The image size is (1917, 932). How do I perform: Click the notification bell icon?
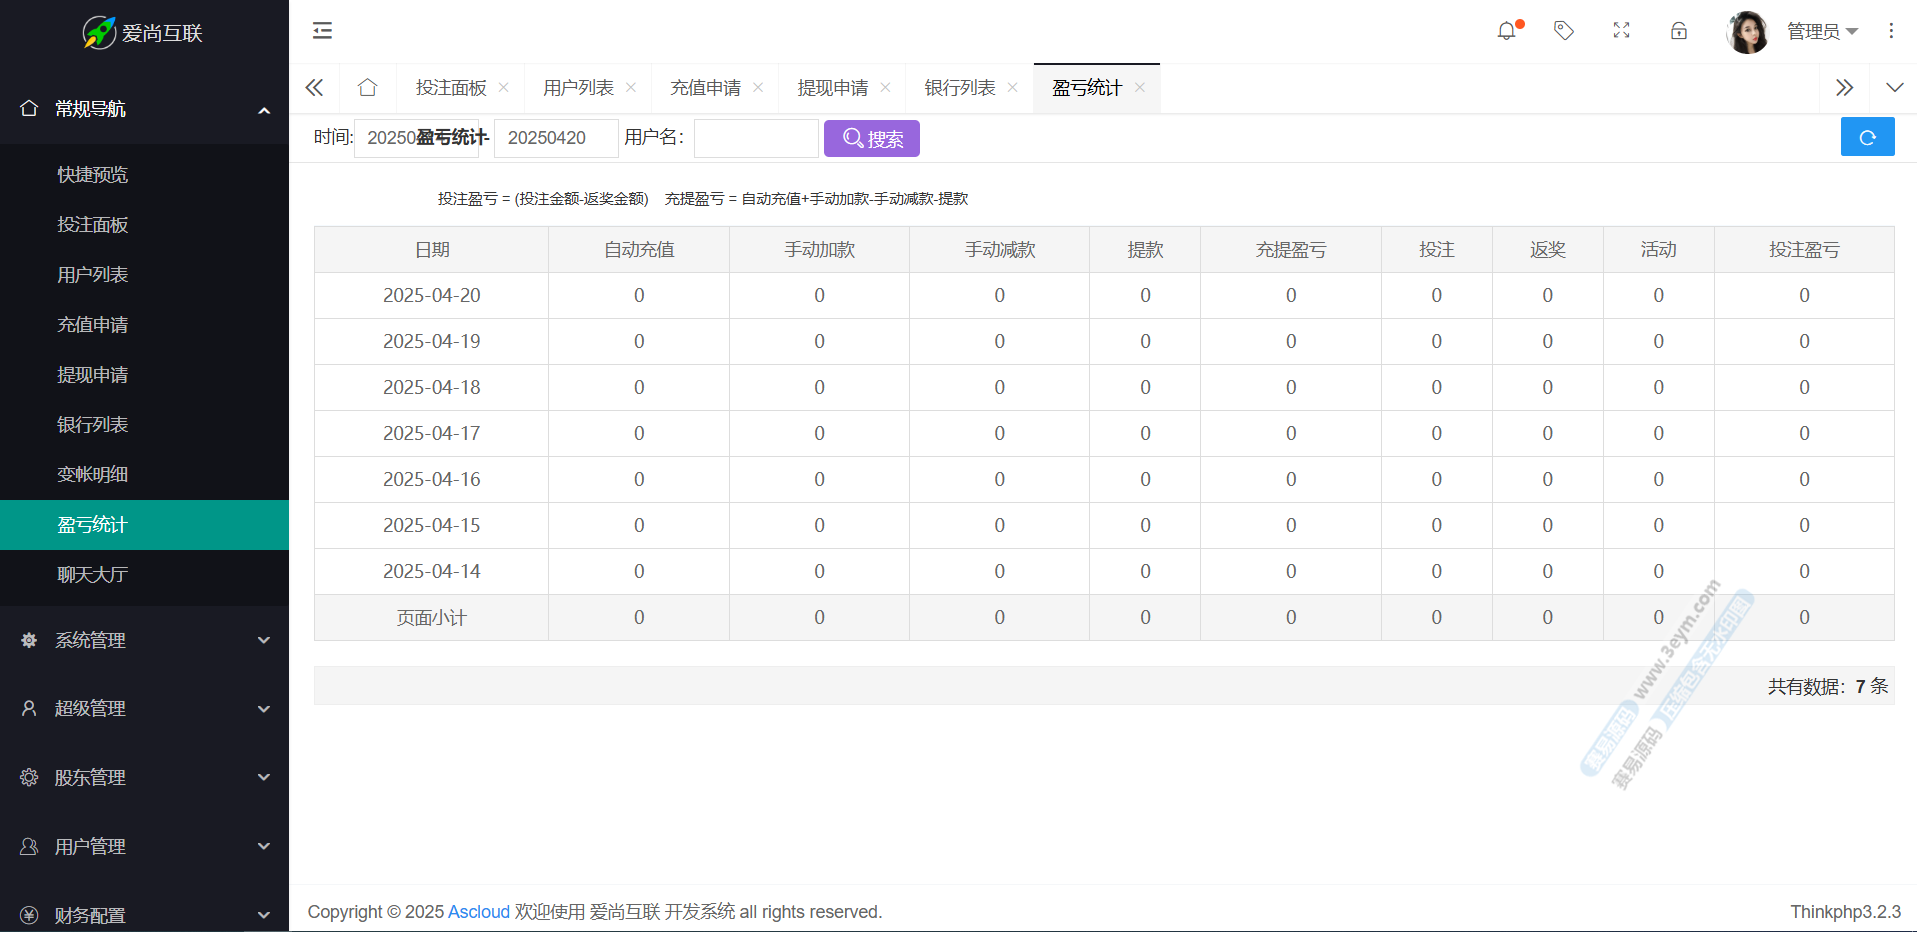click(1507, 31)
